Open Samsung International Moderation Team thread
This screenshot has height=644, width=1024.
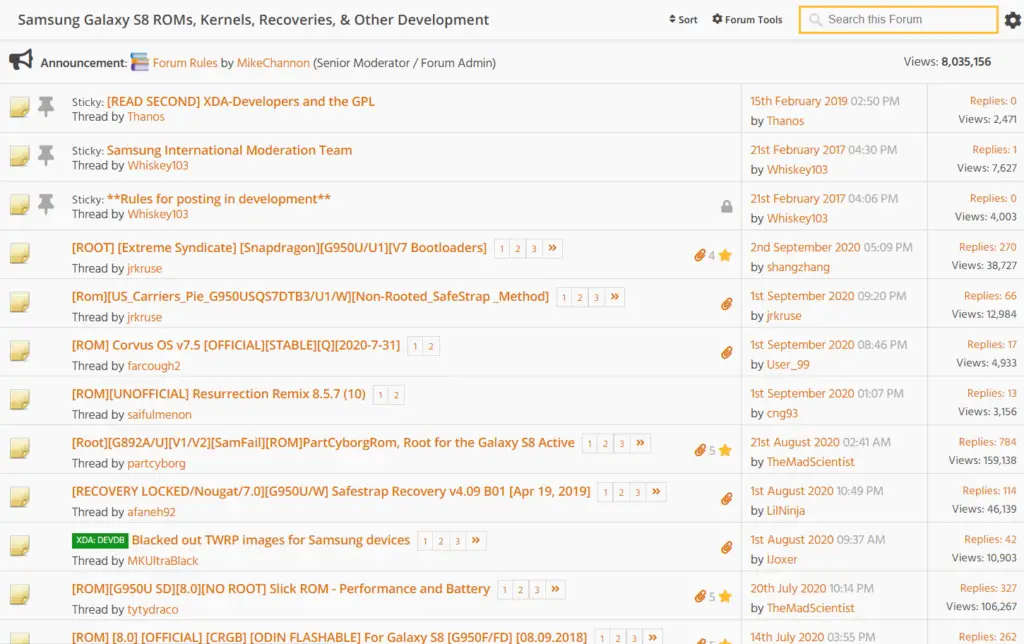click(229, 150)
